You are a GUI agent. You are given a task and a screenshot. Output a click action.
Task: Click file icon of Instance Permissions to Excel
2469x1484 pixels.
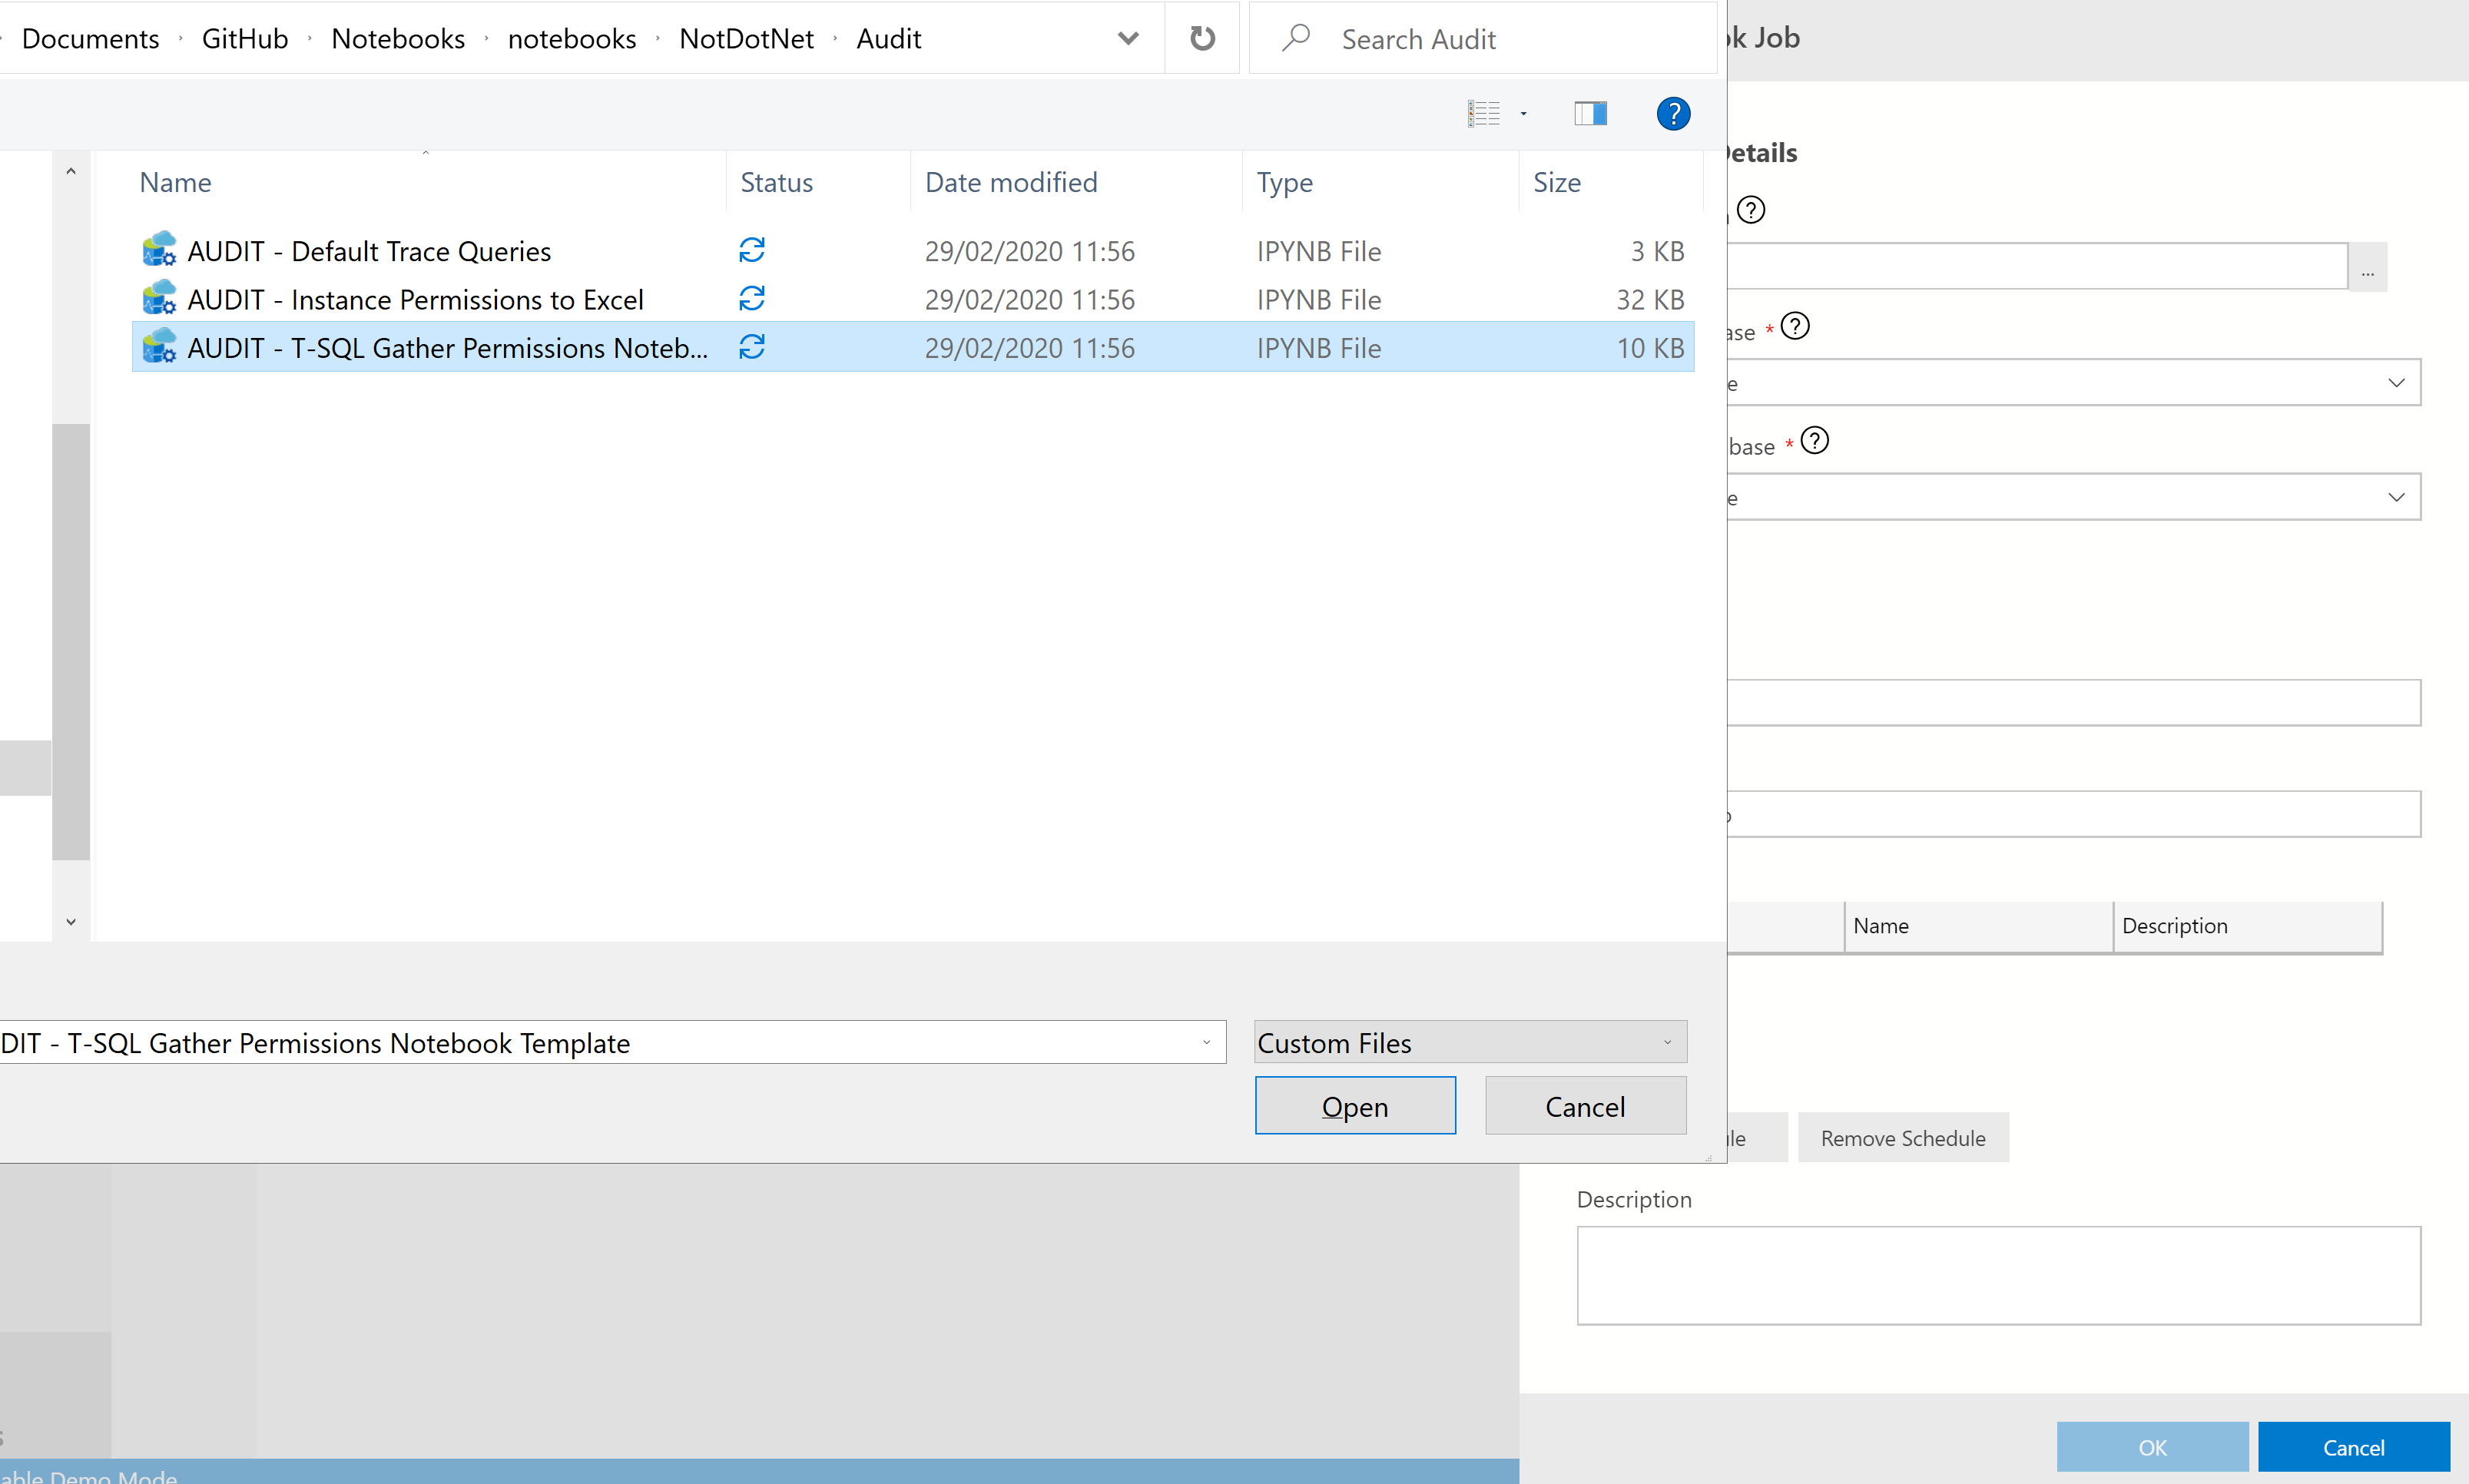click(159, 299)
